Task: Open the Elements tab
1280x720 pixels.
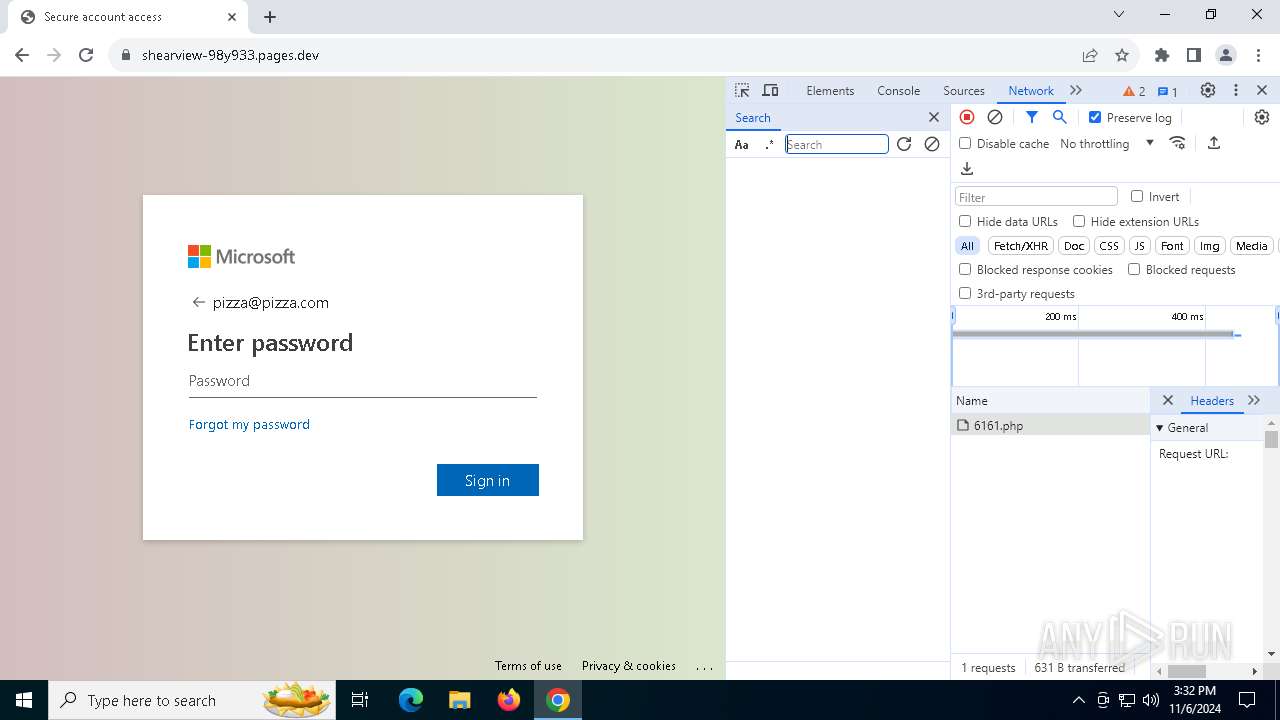Action: tap(830, 90)
